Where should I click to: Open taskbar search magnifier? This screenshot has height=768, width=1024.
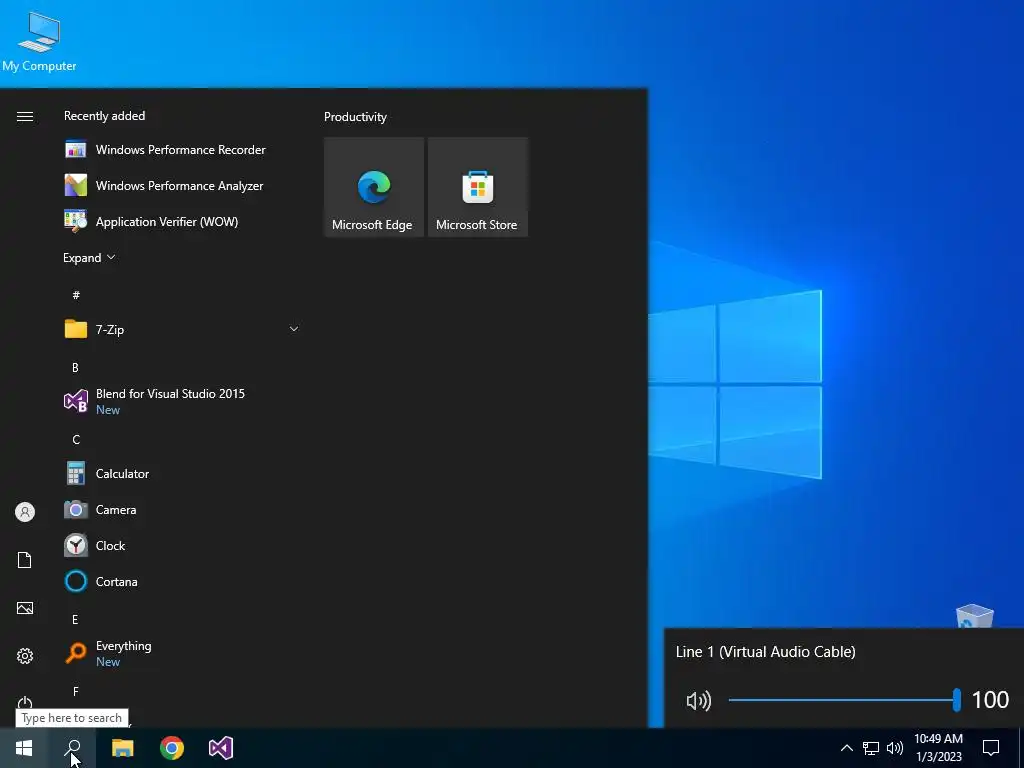pos(73,748)
